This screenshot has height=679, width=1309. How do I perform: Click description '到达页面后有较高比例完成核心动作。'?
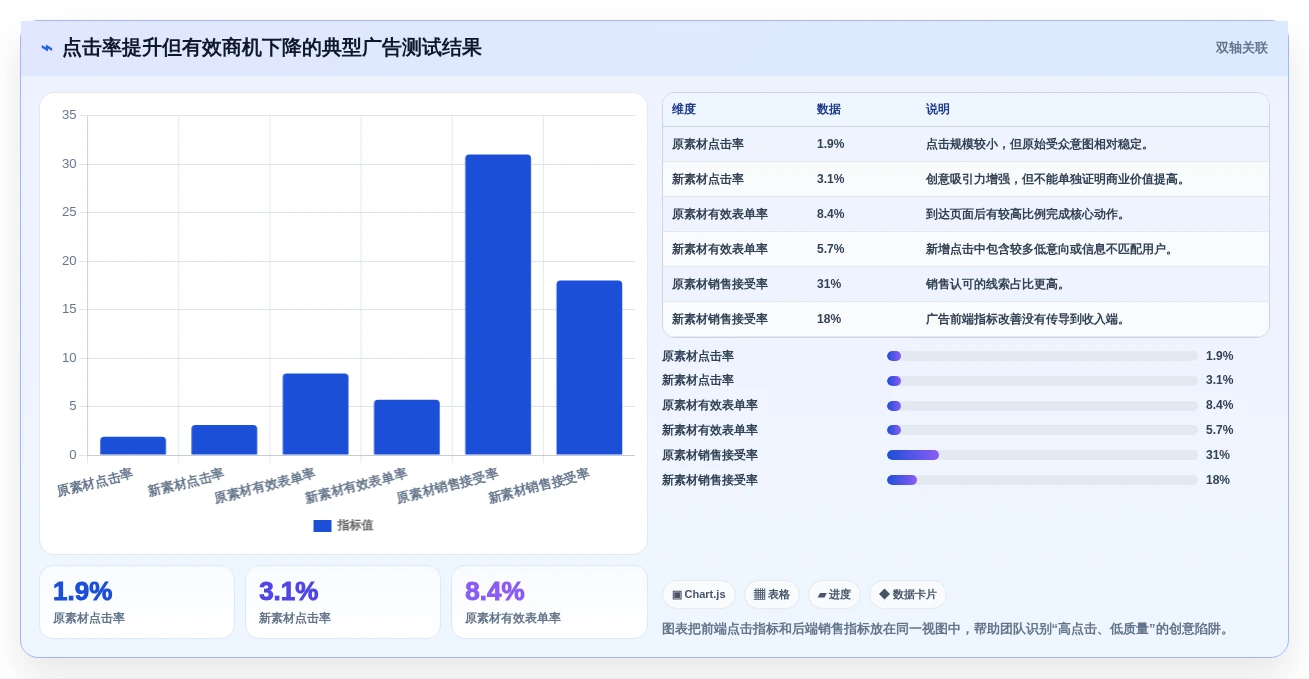[1028, 214]
